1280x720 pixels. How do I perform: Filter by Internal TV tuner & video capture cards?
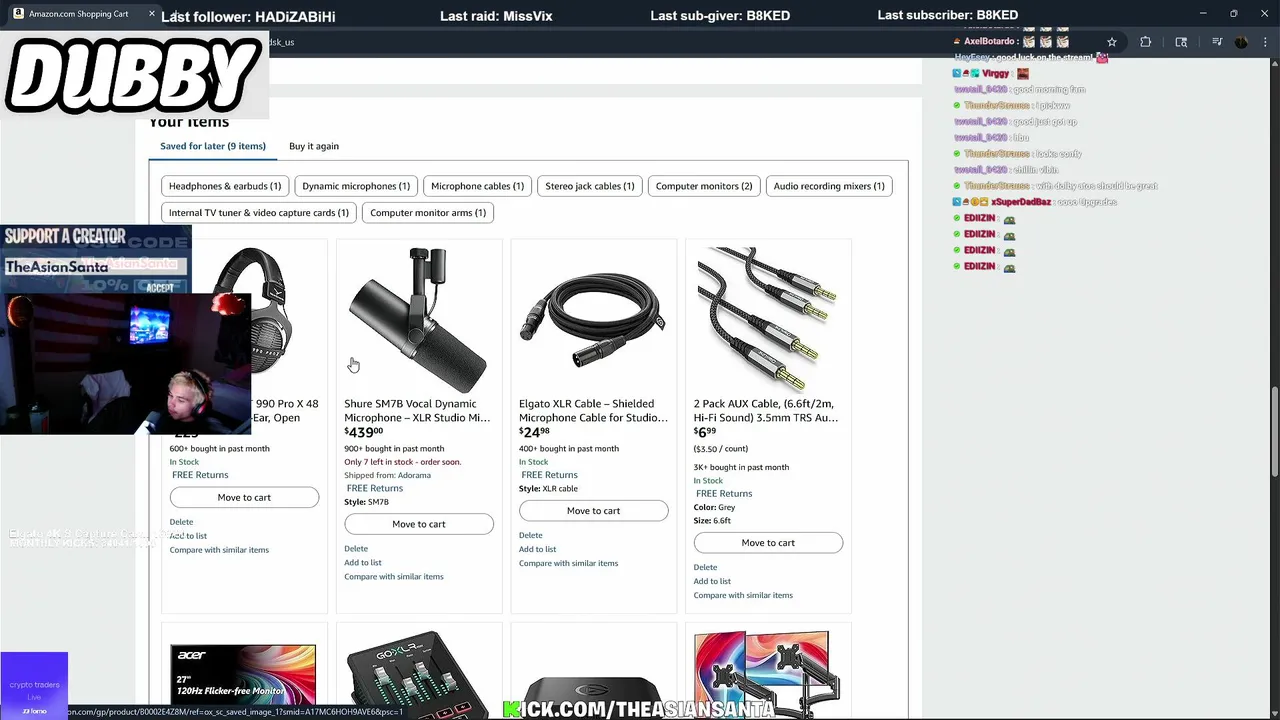(x=259, y=212)
